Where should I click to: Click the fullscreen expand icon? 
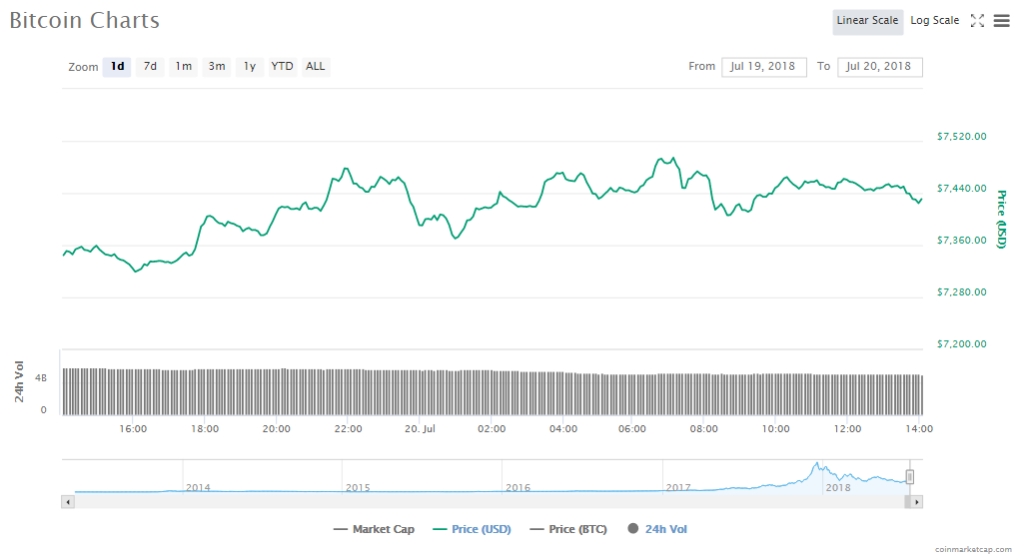point(978,21)
